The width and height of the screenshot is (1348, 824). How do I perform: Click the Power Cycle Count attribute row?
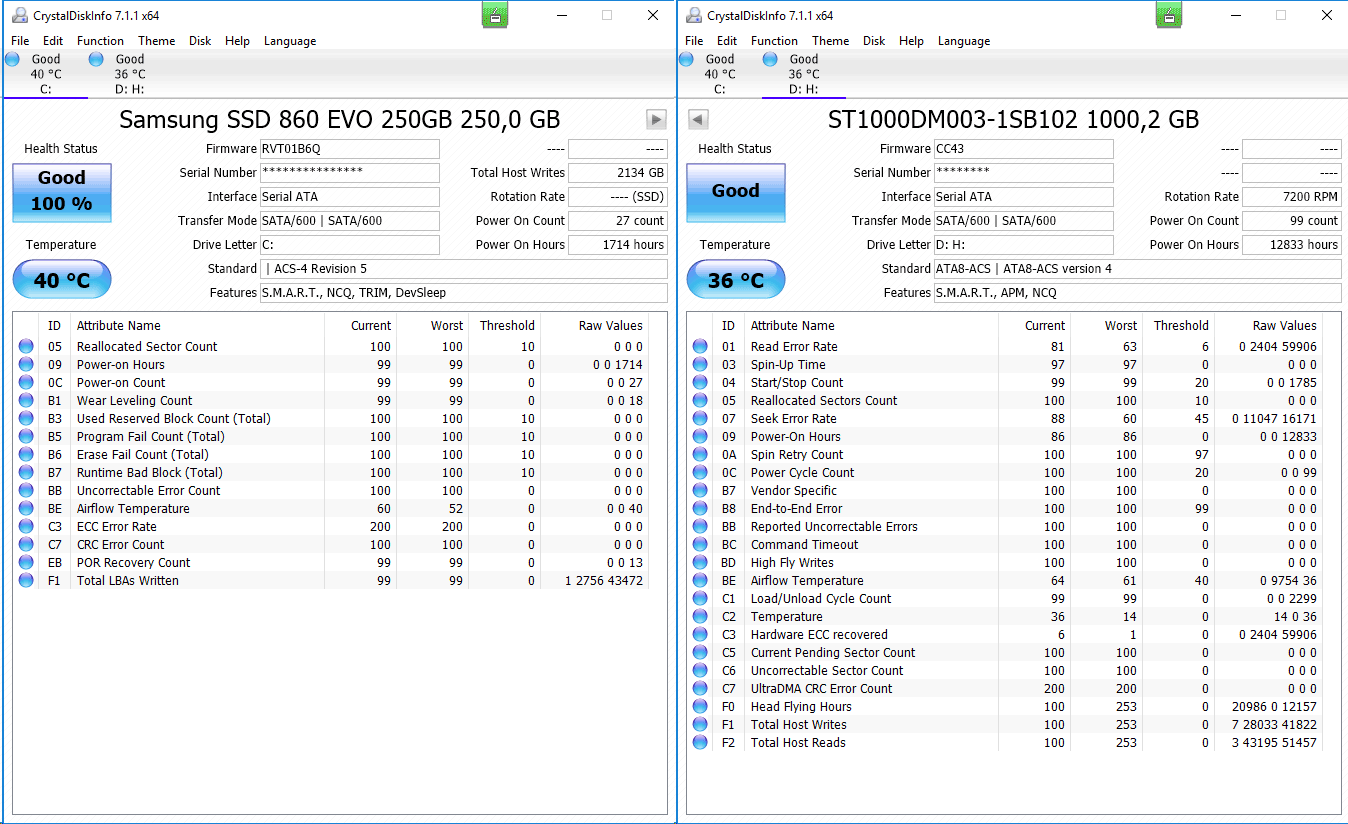tap(1005, 473)
